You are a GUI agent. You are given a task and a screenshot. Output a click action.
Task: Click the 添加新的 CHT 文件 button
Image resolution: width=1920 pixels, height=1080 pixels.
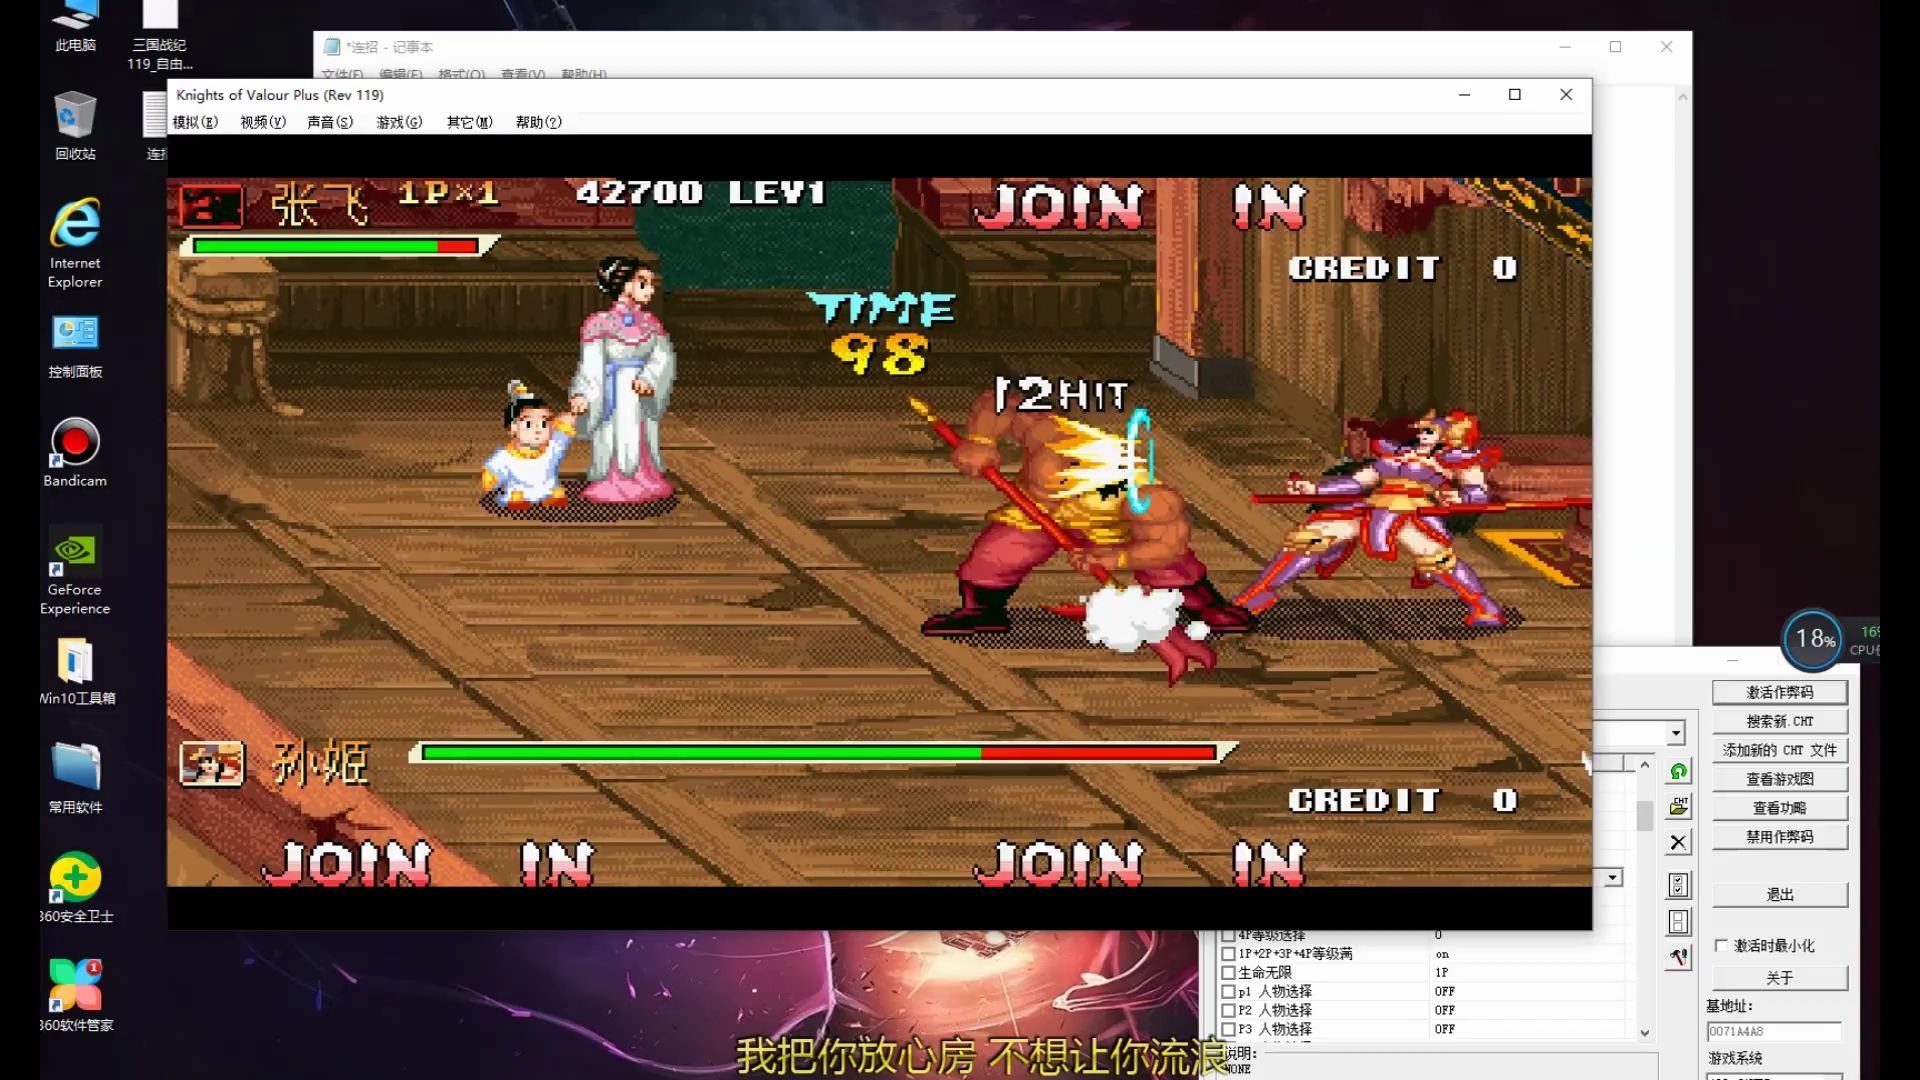coord(1780,750)
